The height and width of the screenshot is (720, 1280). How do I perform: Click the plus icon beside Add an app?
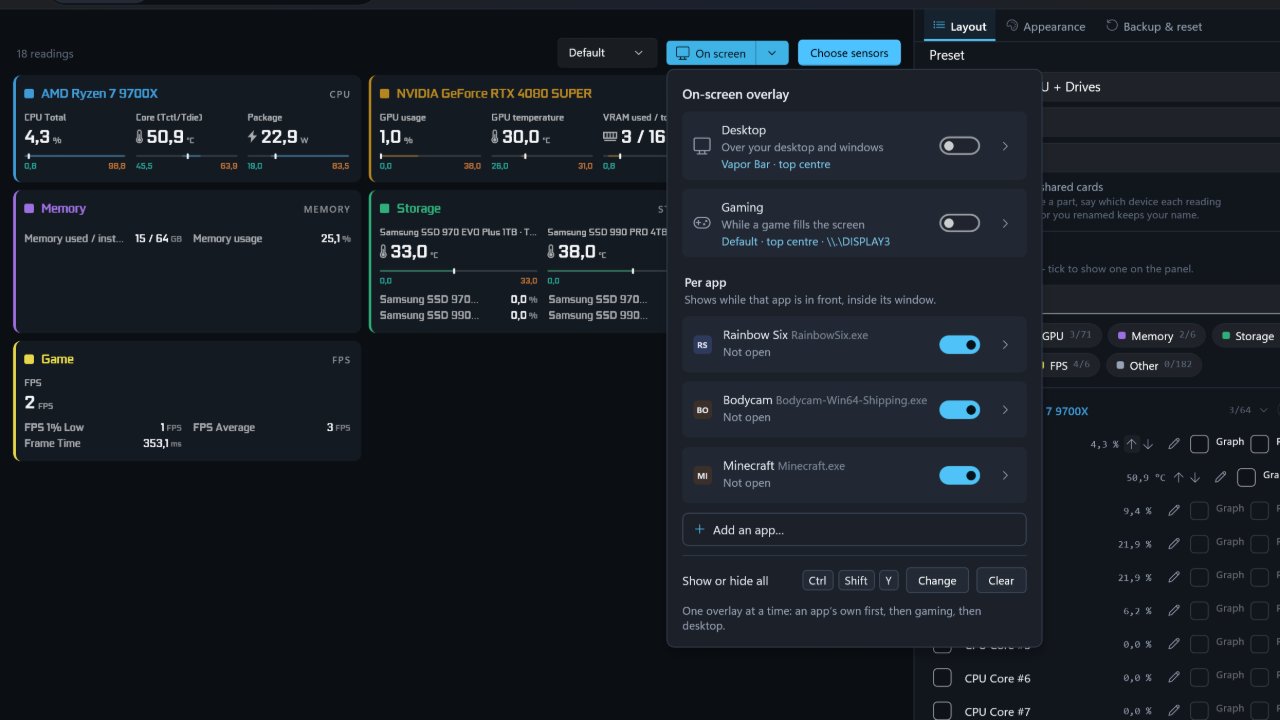699,530
